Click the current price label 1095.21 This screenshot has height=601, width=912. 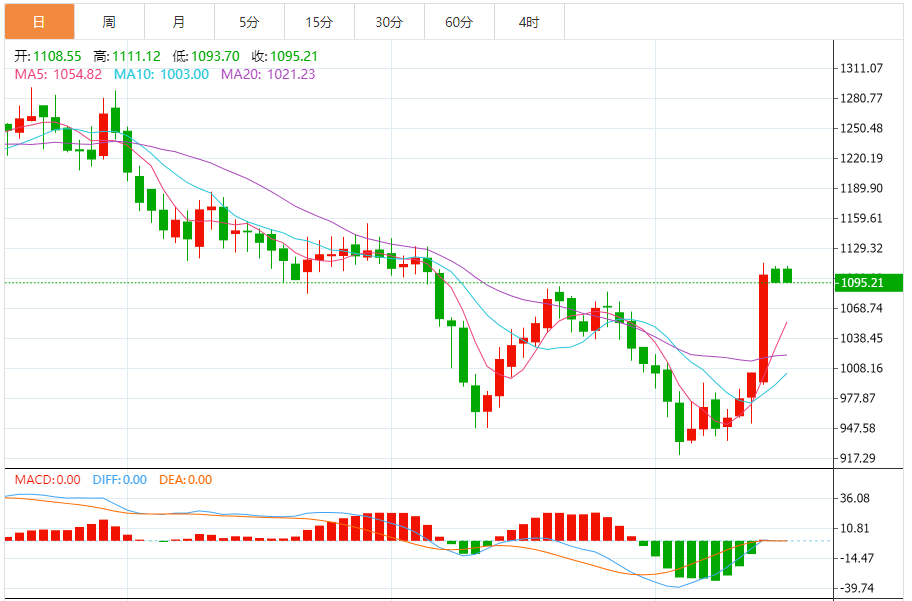click(x=868, y=283)
